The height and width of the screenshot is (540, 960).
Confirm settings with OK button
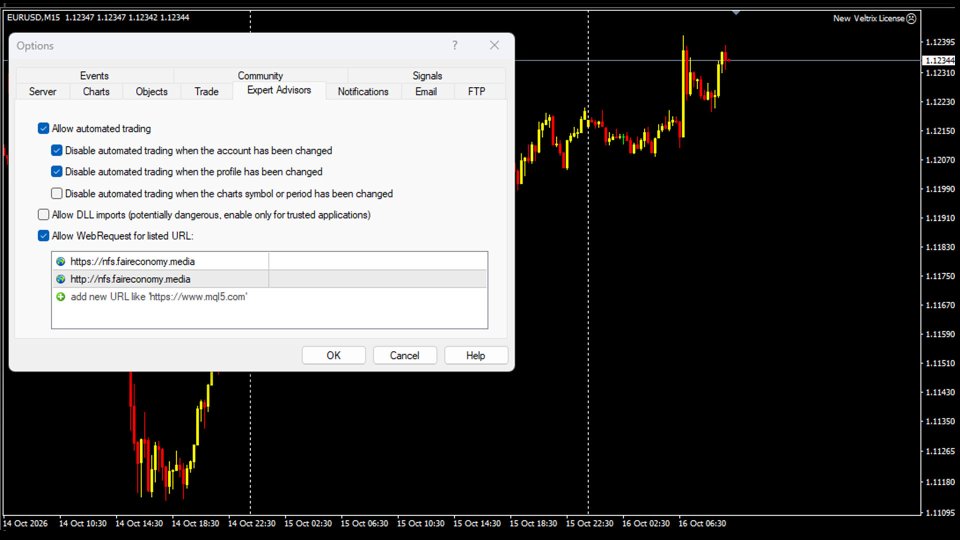point(334,356)
